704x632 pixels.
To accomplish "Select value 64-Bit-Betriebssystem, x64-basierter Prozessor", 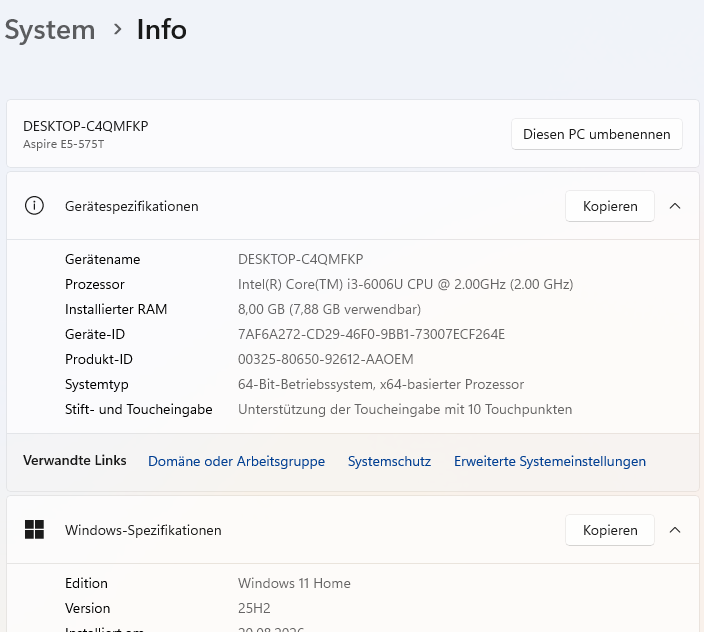I will pyautogui.click(x=381, y=385).
